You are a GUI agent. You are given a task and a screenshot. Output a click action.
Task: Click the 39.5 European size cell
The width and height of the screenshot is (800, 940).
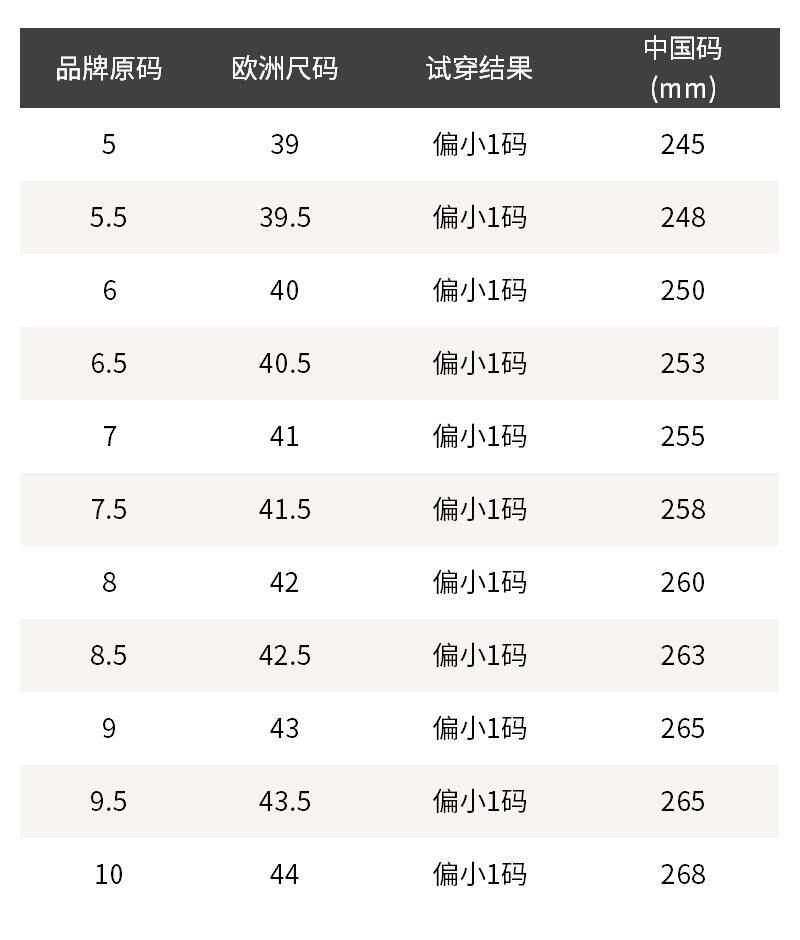coord(284,218)
